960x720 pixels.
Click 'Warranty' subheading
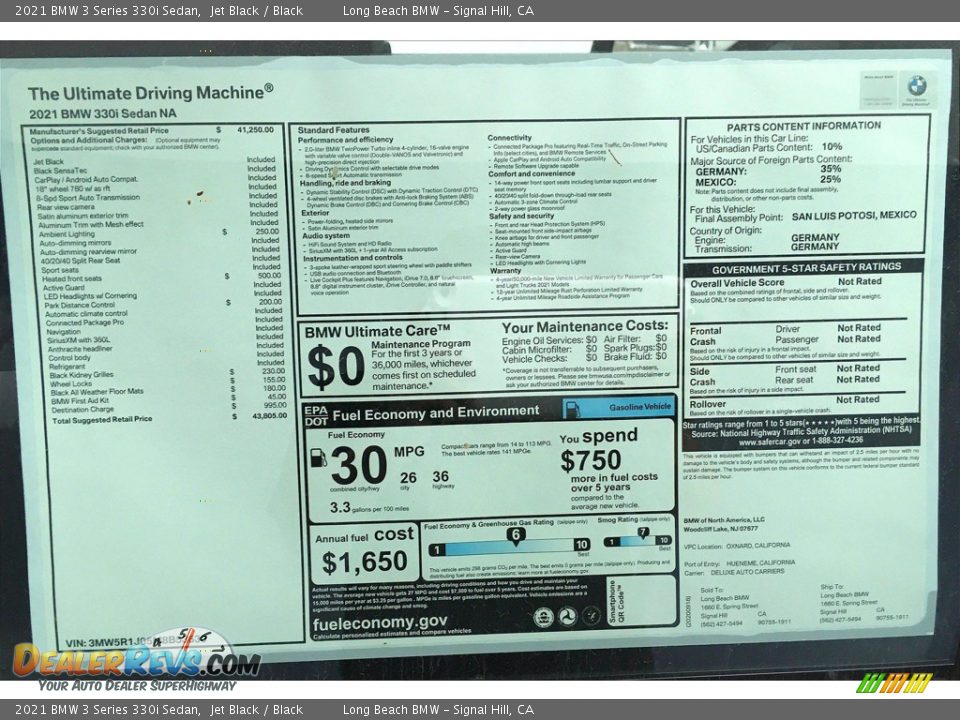click(x=505, y=270)
